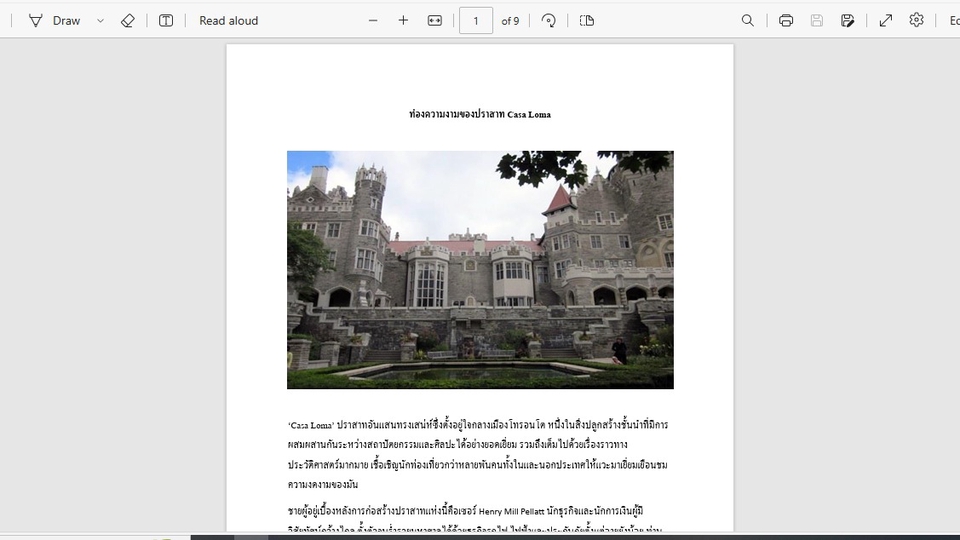Select the Draw pen tool

click(54, 21)
